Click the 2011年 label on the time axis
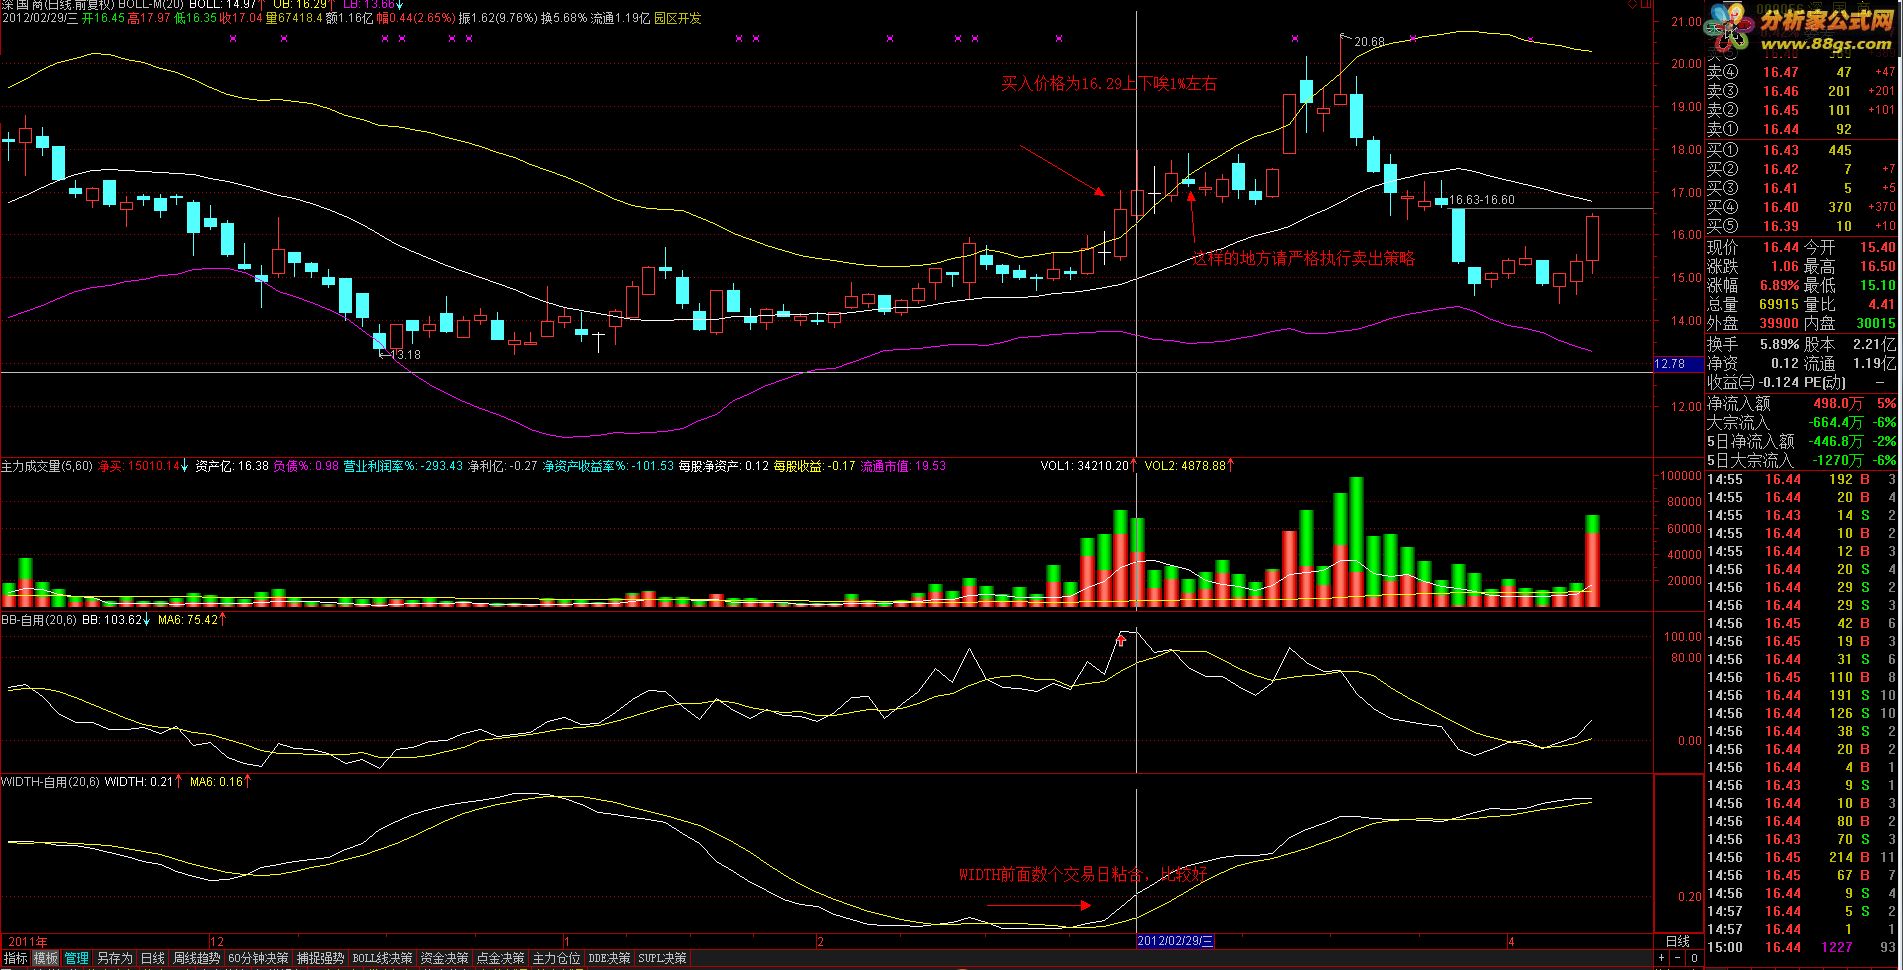The width and height of the screenshot is (1903, 970). (x=28, y=941)
